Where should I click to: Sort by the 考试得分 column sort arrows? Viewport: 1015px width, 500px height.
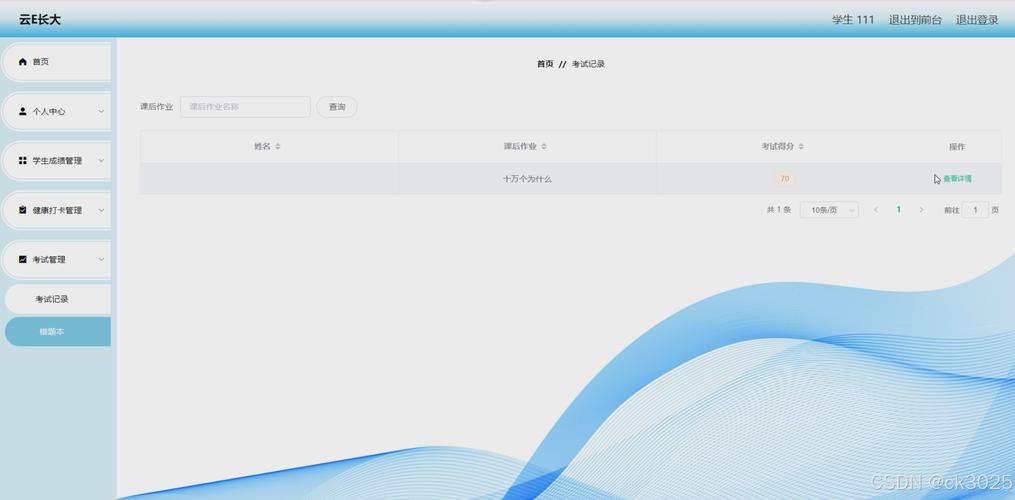pyautogui.click(x=801, y=146)
